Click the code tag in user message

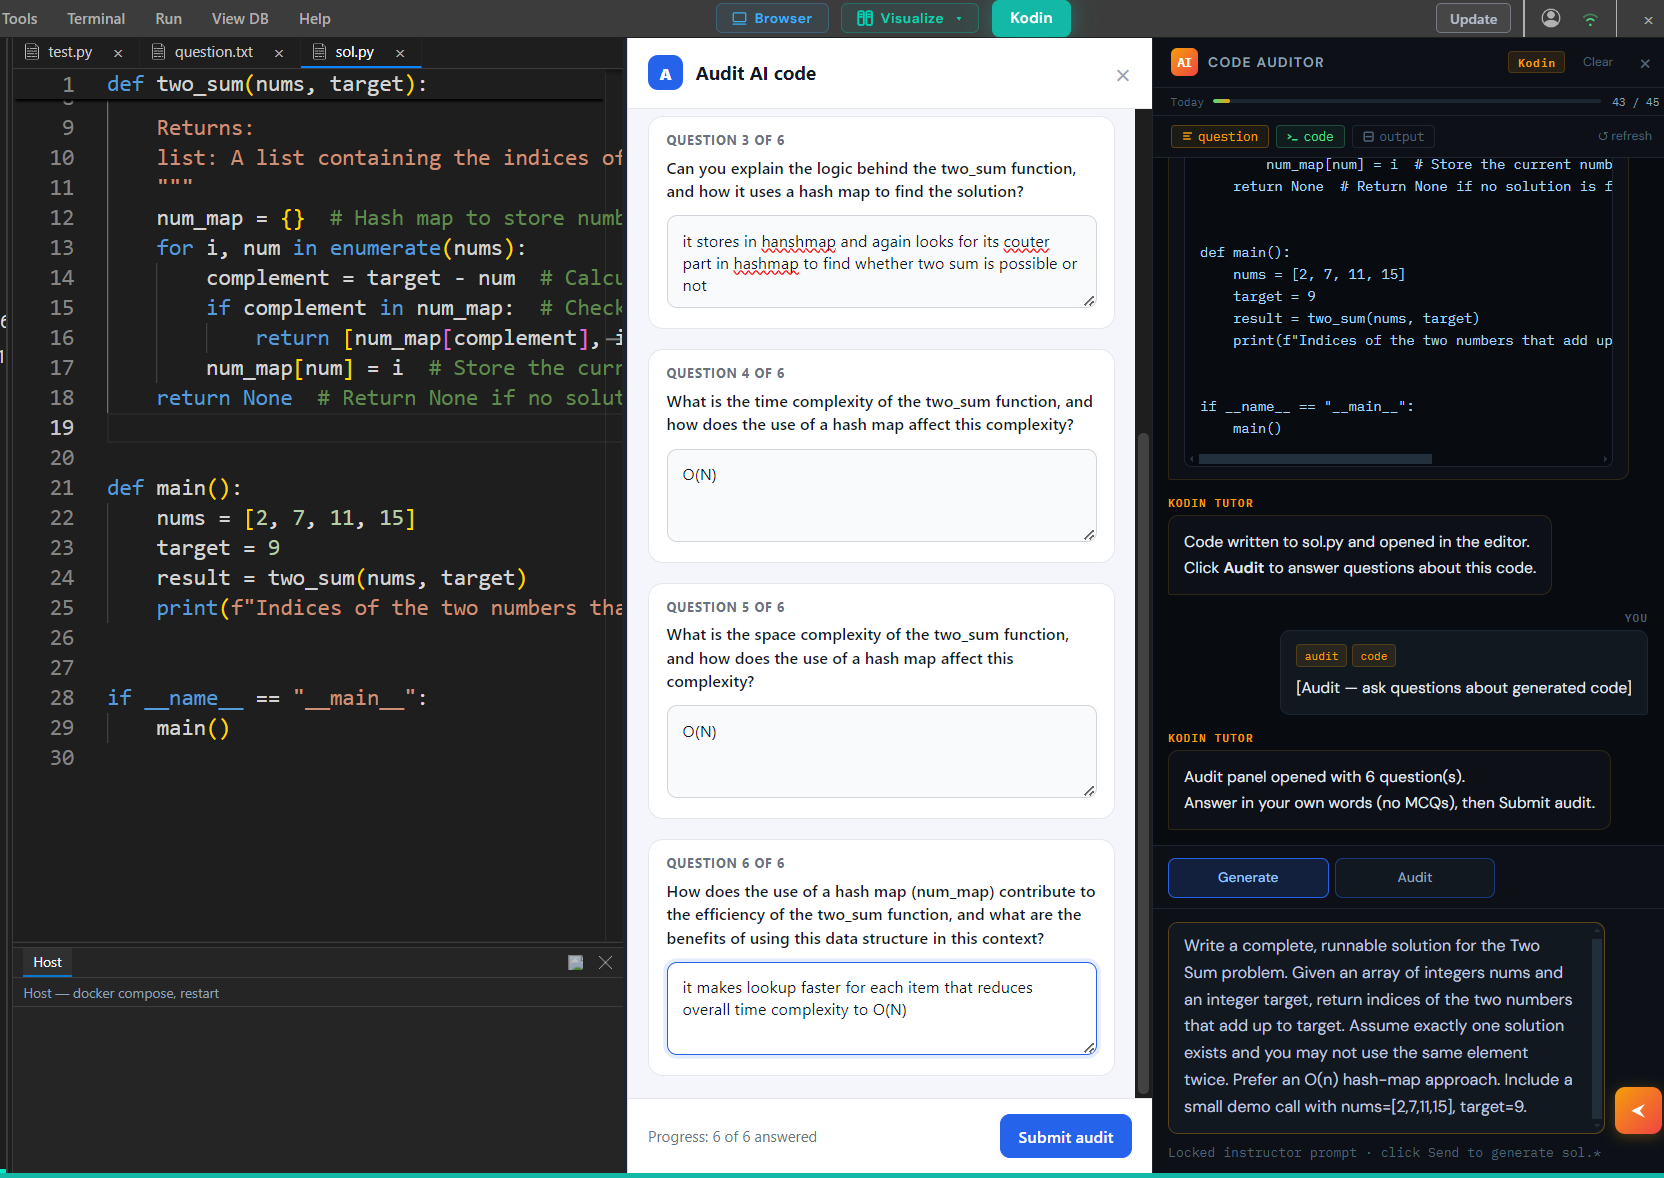coord(1374,656)
